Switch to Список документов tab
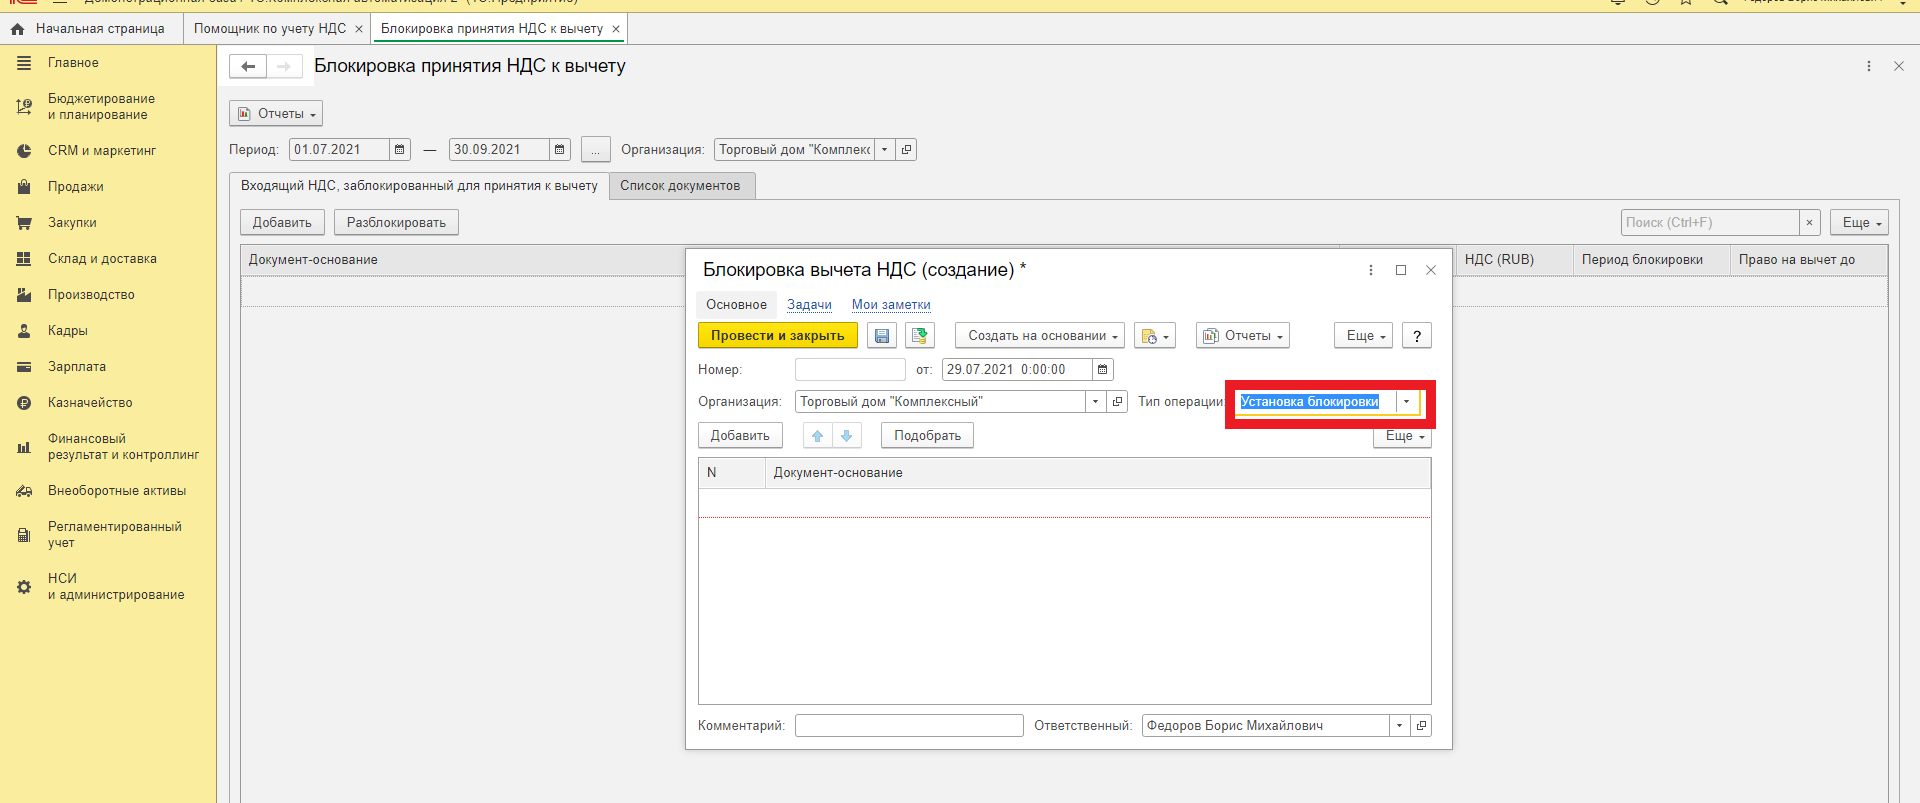1920x803 pixels. click(x=680, y=186)
